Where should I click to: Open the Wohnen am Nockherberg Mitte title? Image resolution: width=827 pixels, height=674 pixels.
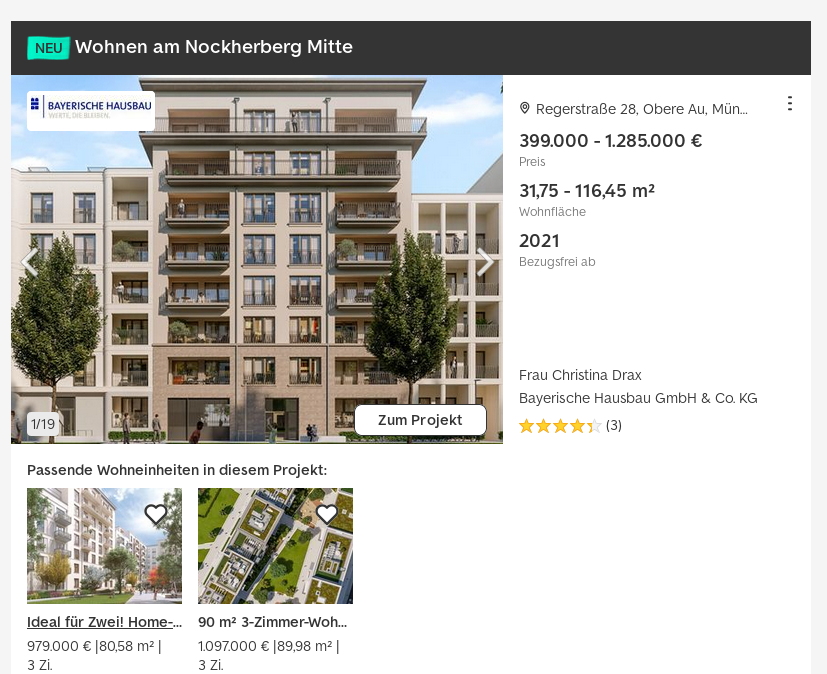coord(214,47)
